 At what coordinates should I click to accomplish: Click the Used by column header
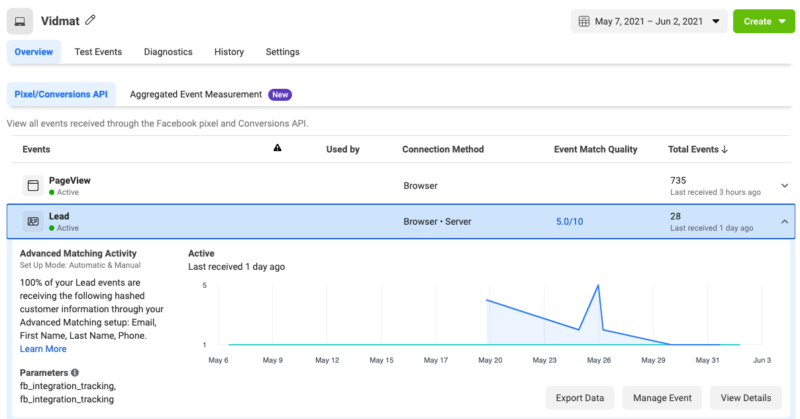(x=343, y=150)
